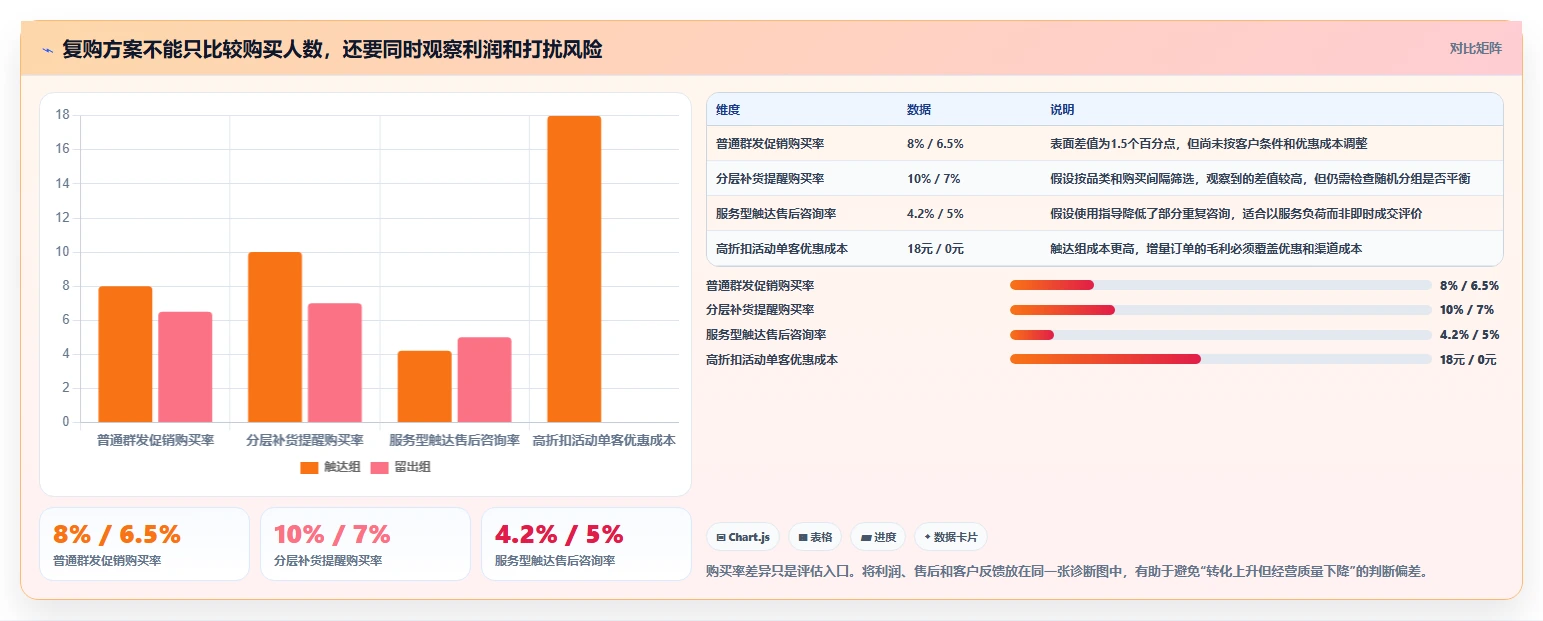The width and height of the screenshot is (1543, 621).
Task: Click the chart x-axis label 高折扣活动单客优惠成本
Action: coord(604,440)
